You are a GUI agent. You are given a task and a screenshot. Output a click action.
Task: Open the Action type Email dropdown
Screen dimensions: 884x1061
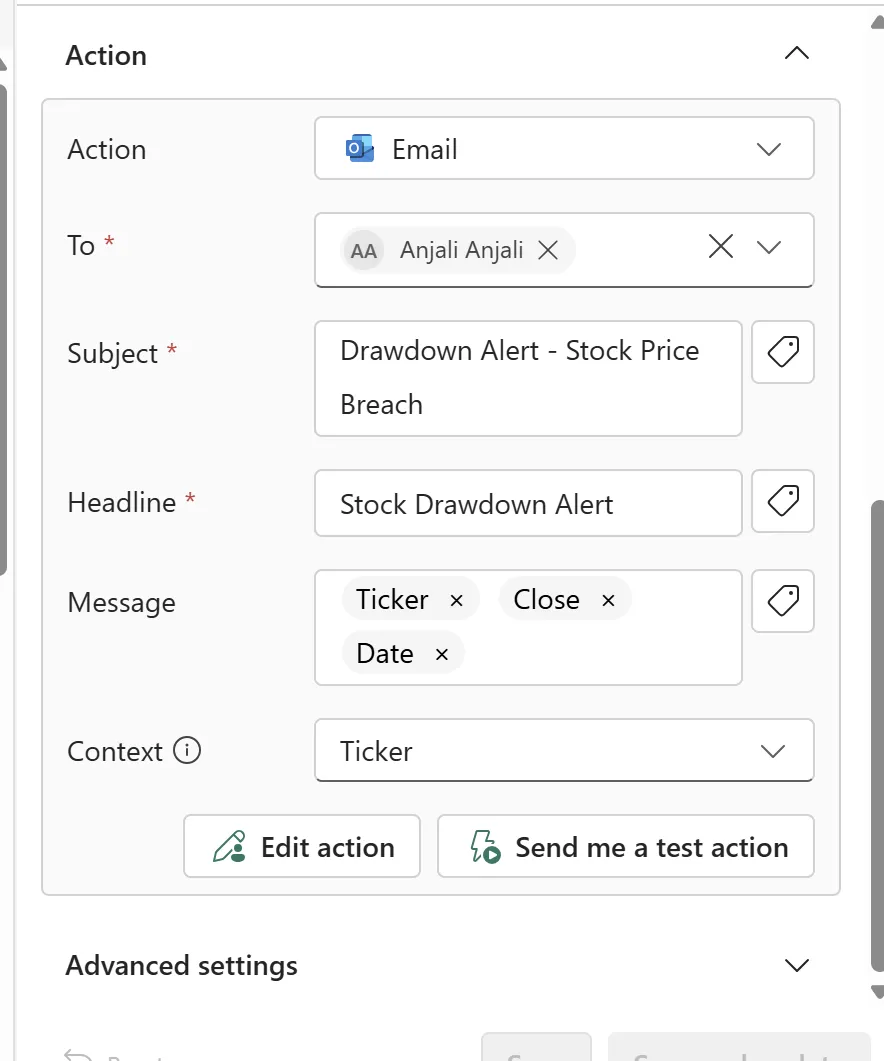pyautogui.click(x=564, y=149)
